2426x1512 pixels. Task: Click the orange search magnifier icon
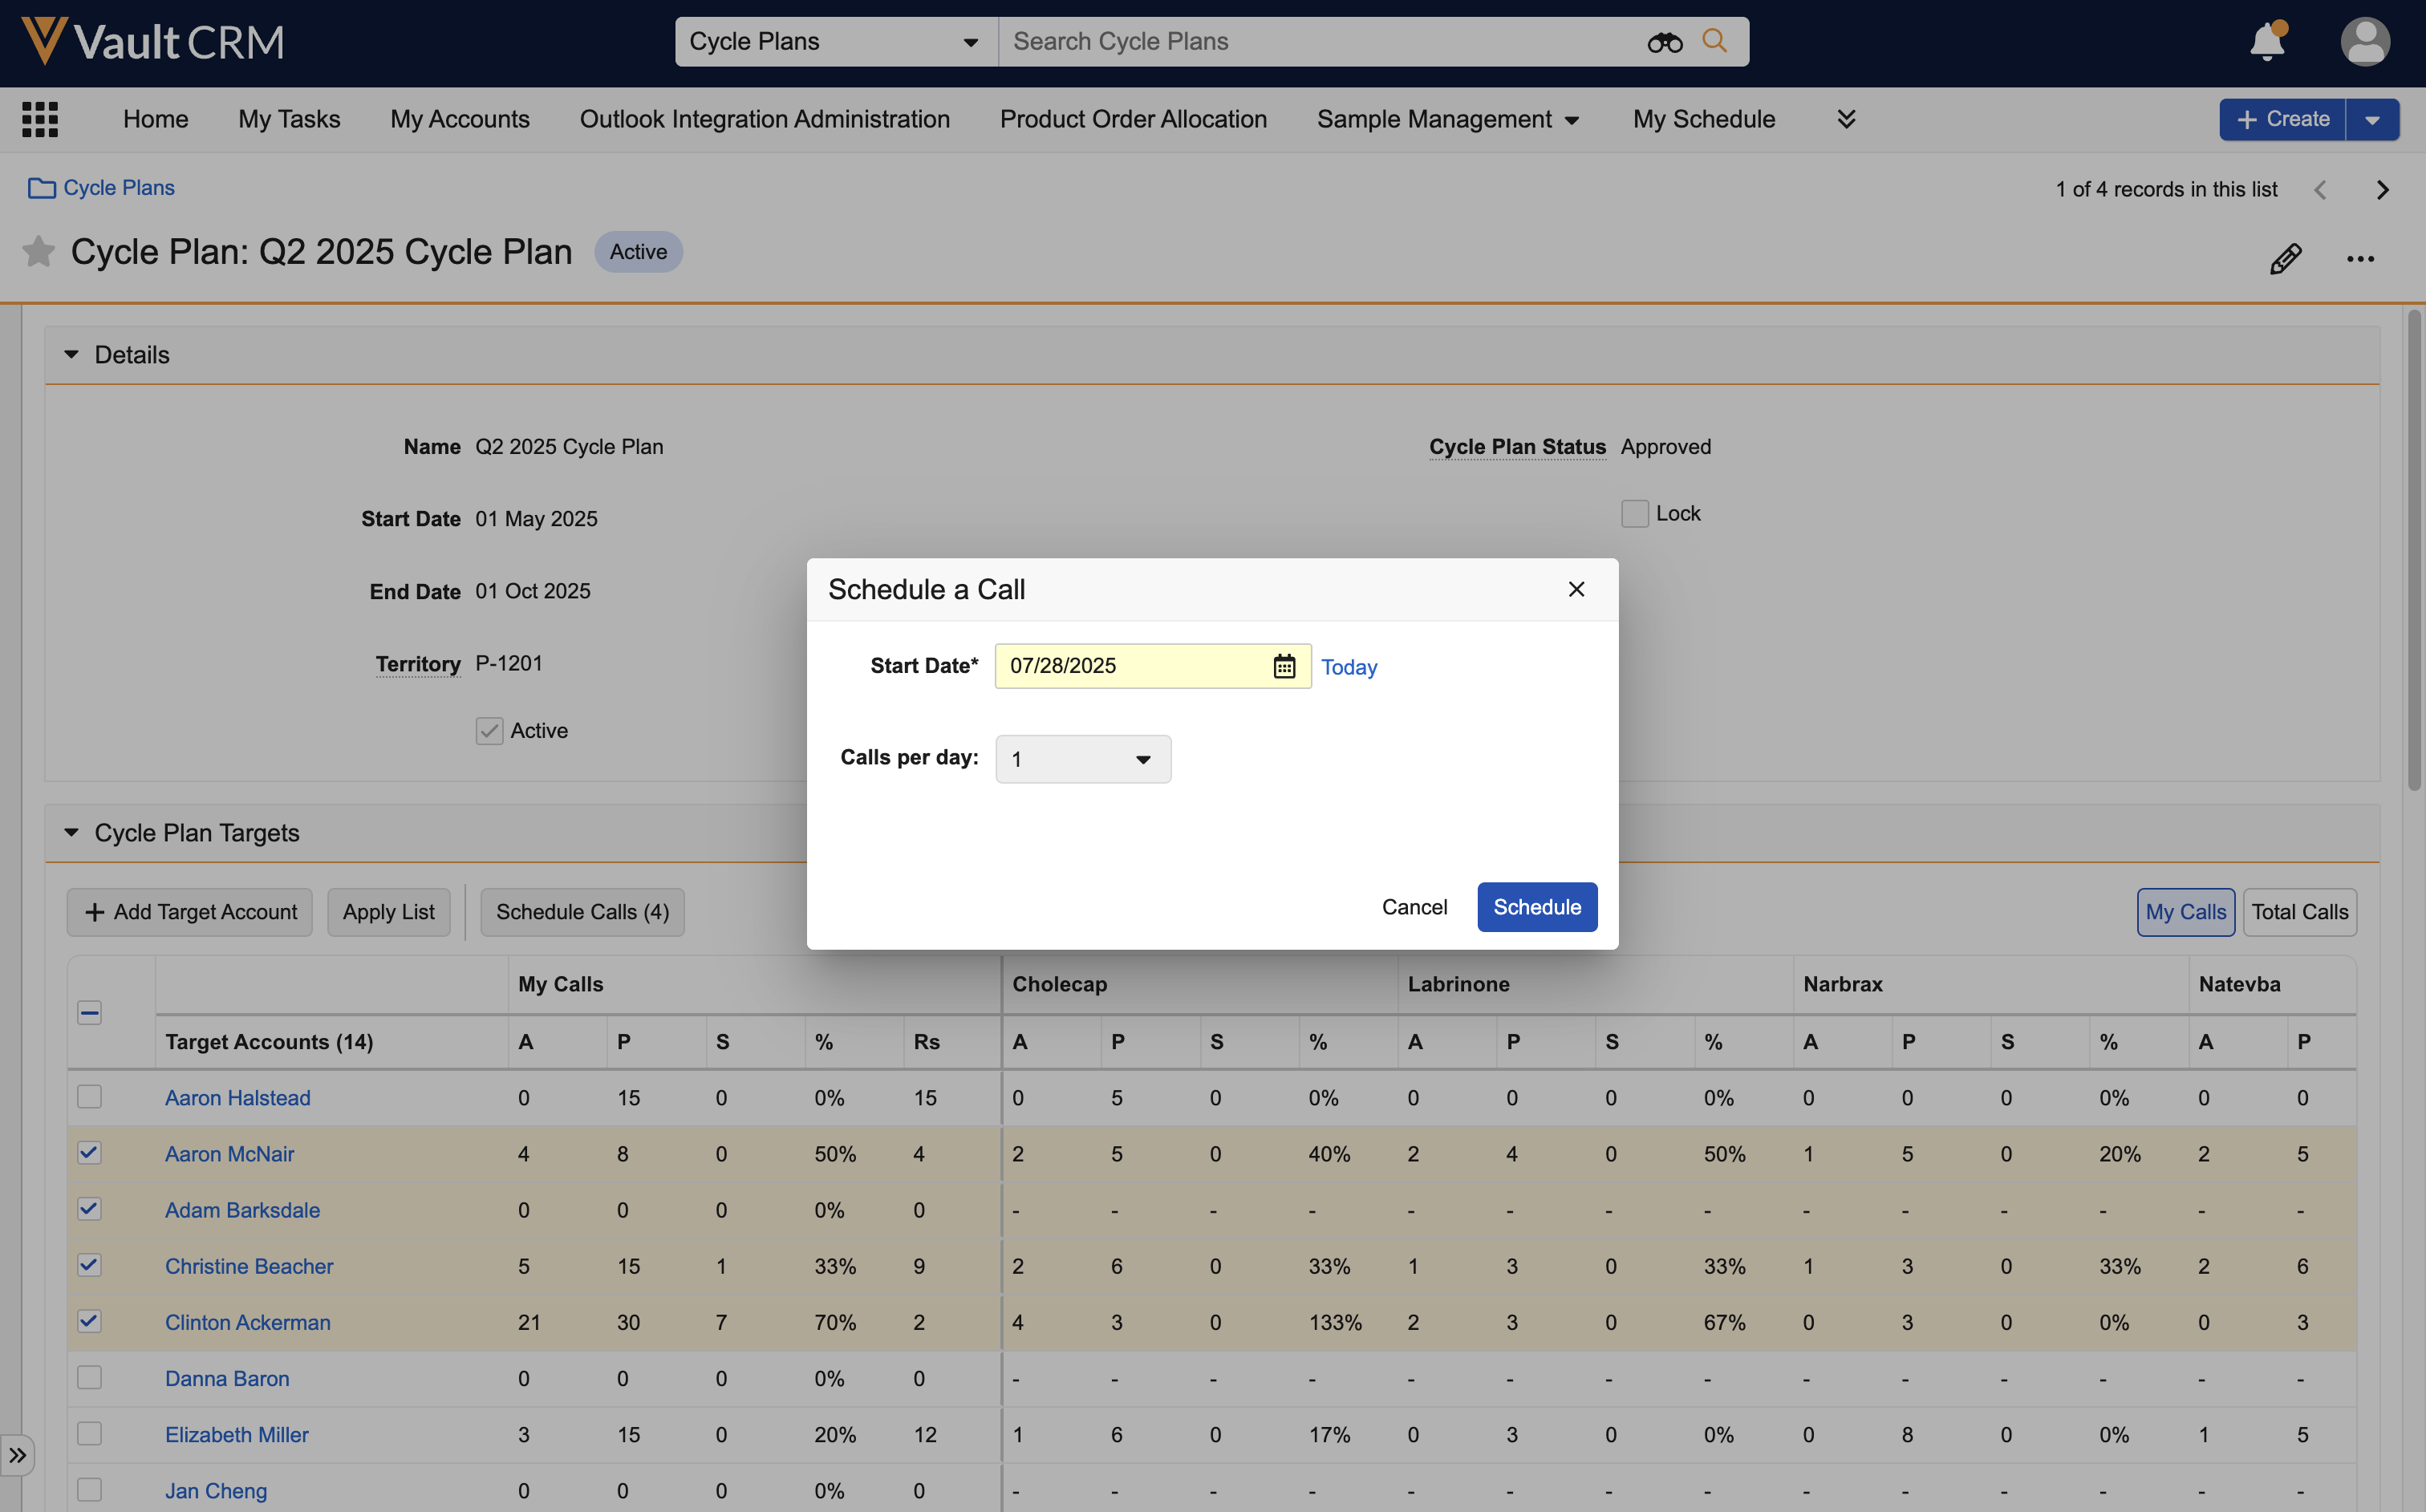click(x=1714, y=41)
